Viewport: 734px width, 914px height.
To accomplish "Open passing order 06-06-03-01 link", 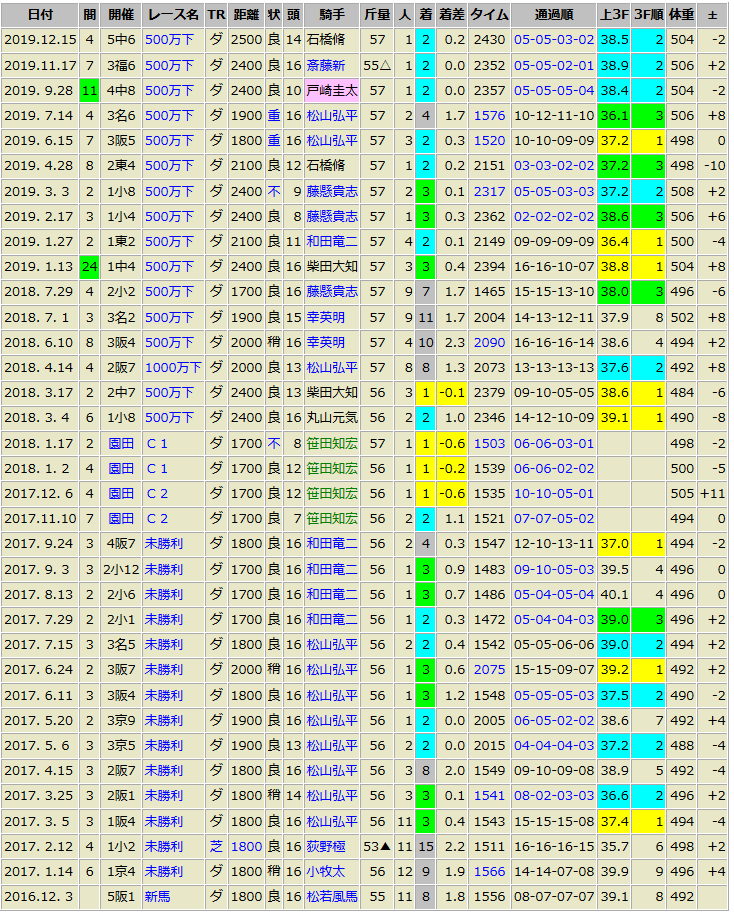I will click(553, 443).
